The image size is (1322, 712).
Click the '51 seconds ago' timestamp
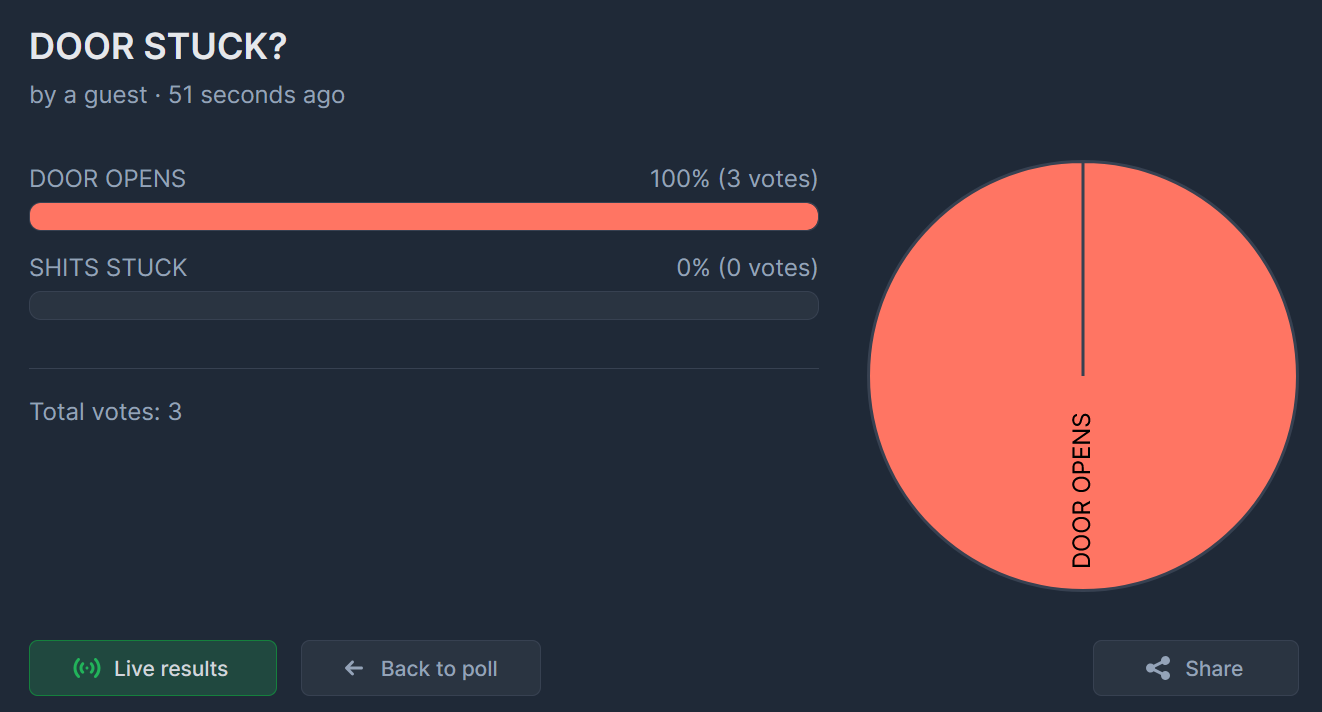[256, 95]
